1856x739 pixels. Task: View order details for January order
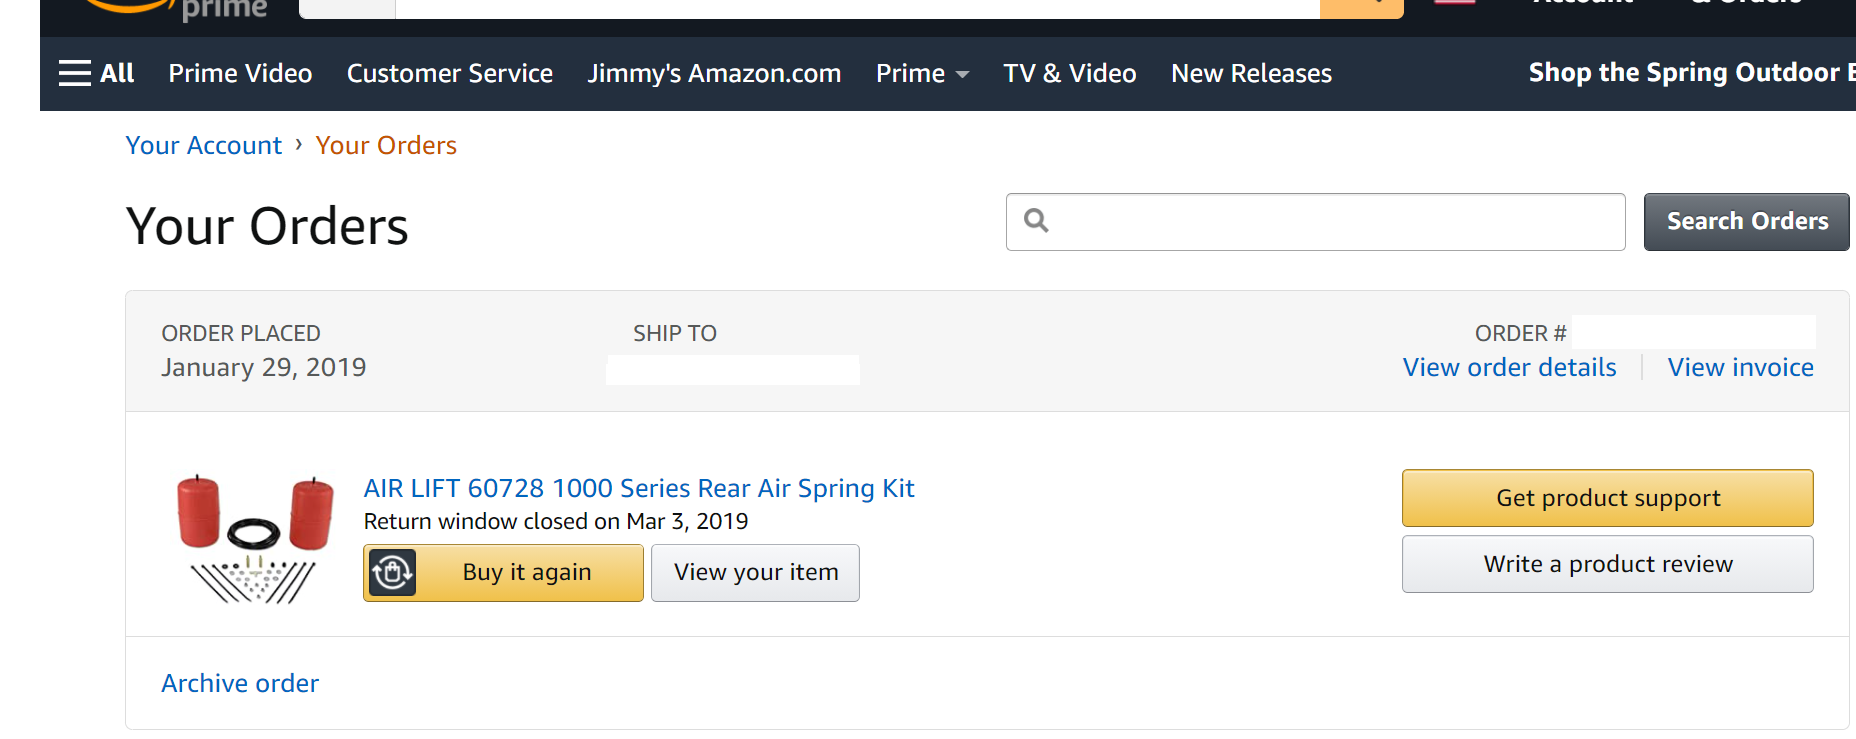coord(1509,367)
